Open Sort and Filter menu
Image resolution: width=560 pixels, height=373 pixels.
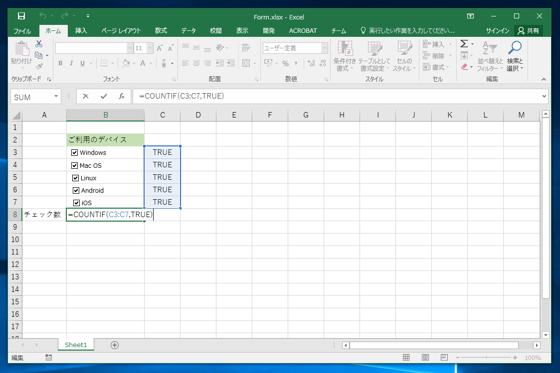pyautogui.click(x=490, y=56)
